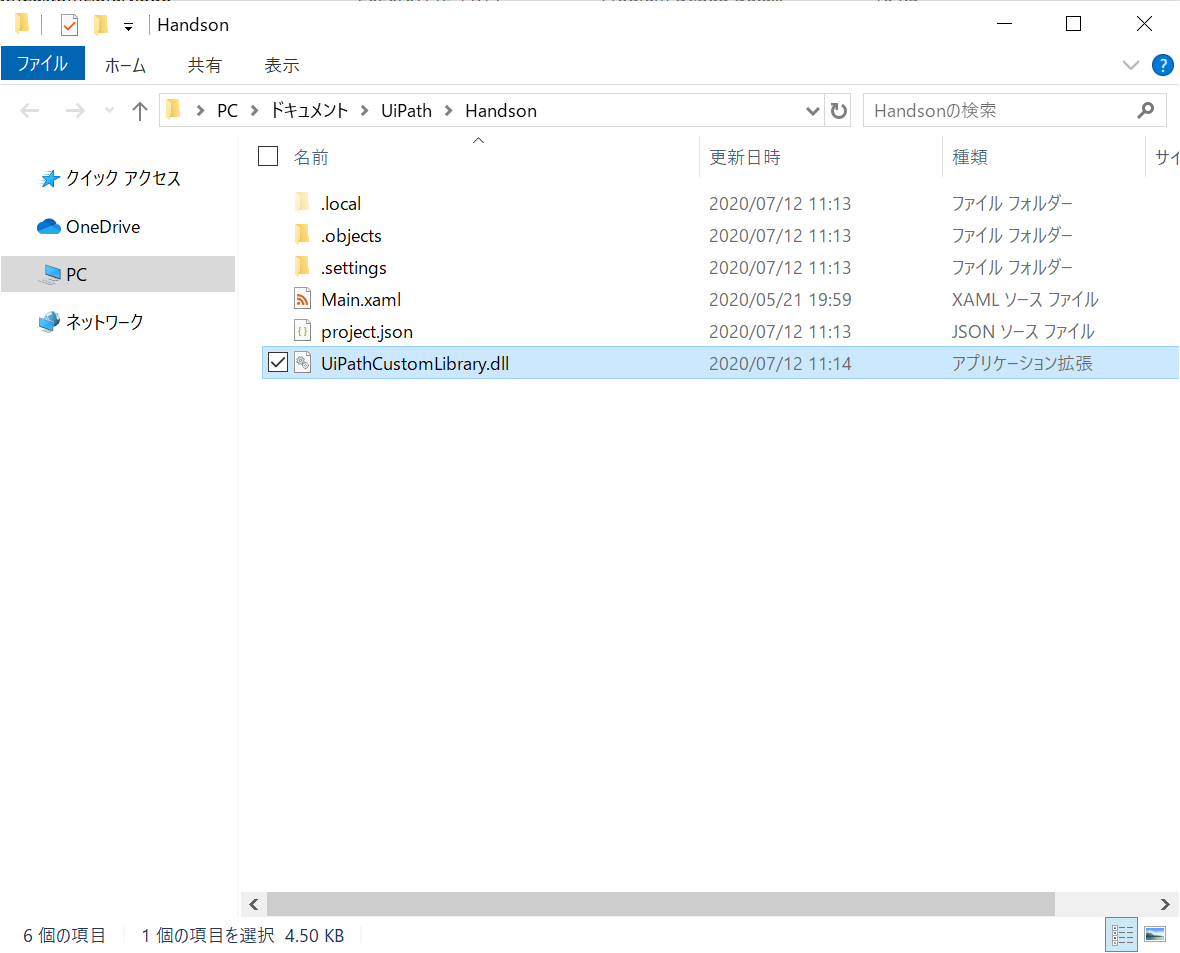Click the .settings folder name
The height and width of the screenshot is (953, 1180).
(354, 268)
